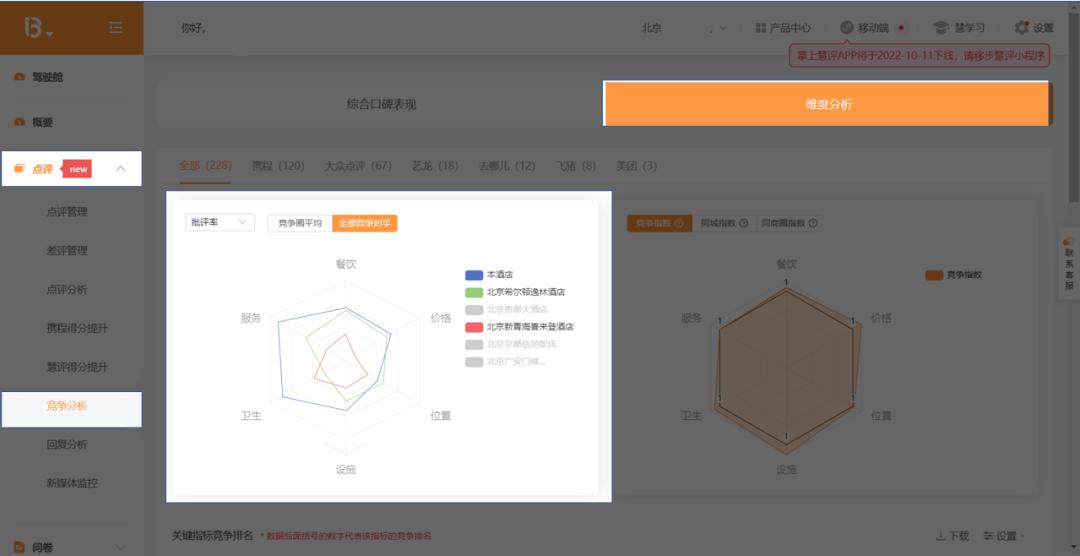Open 携程得分提升 in the sidebar

tap(76, 329)
